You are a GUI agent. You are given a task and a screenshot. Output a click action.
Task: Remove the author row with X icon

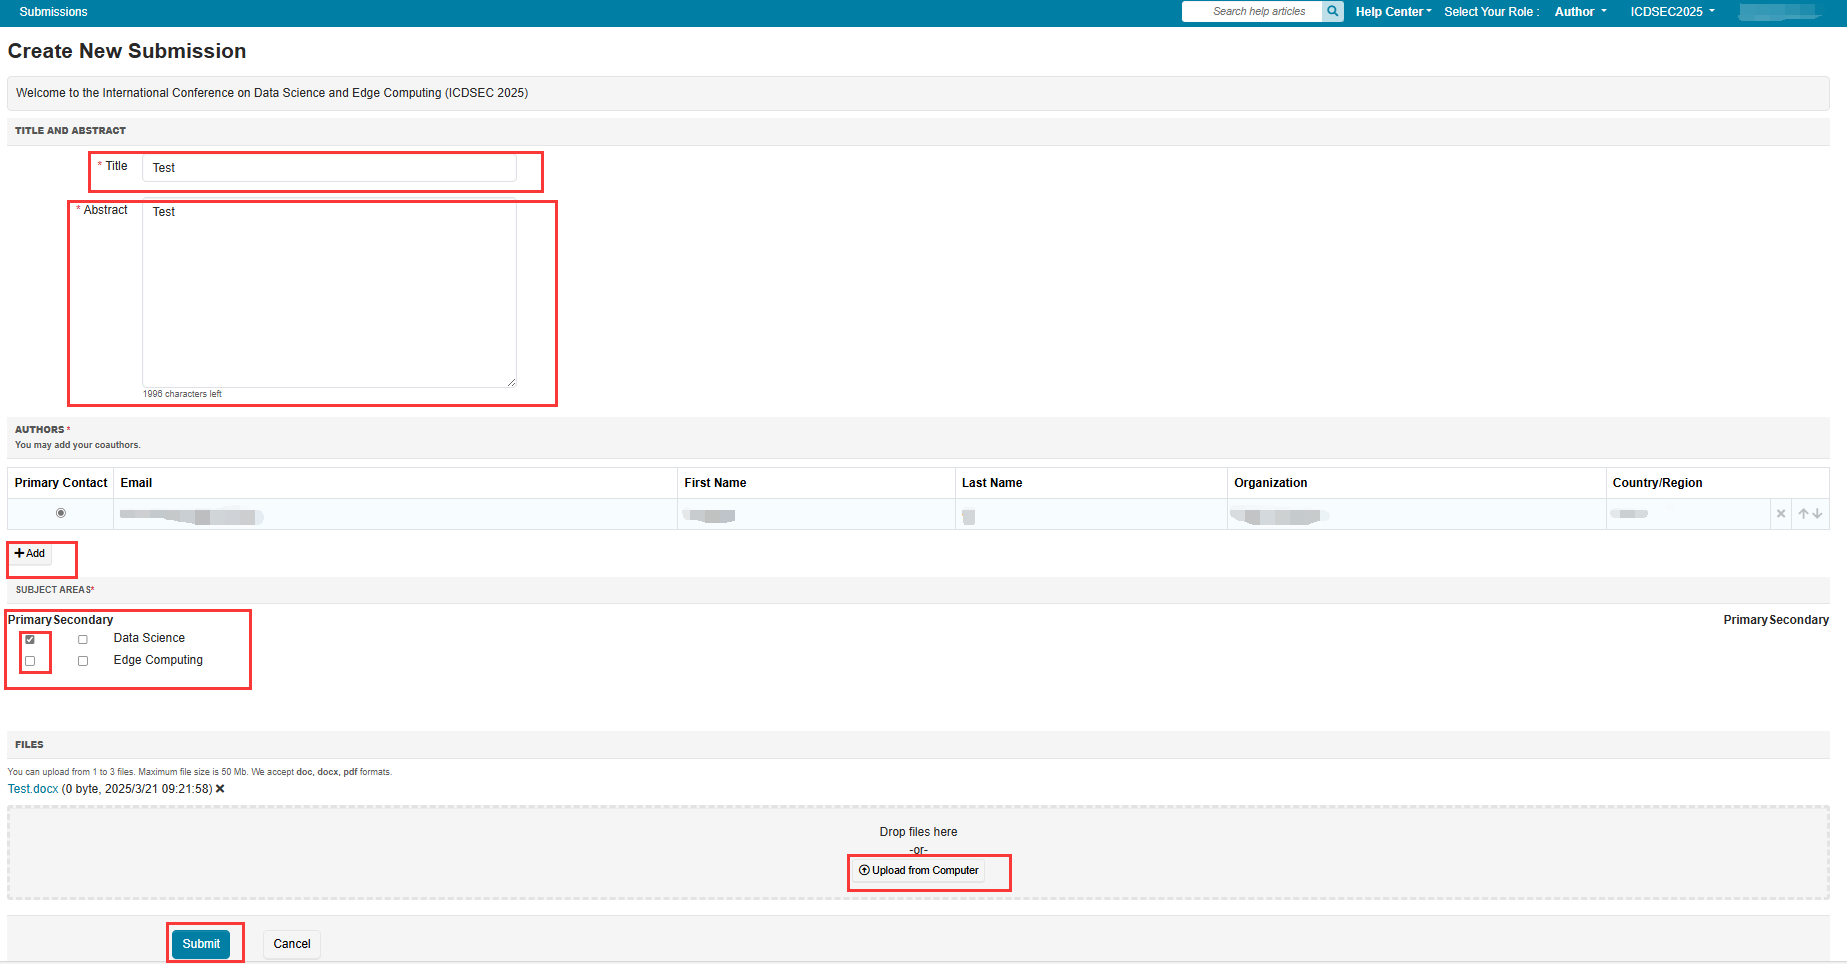1781,514
